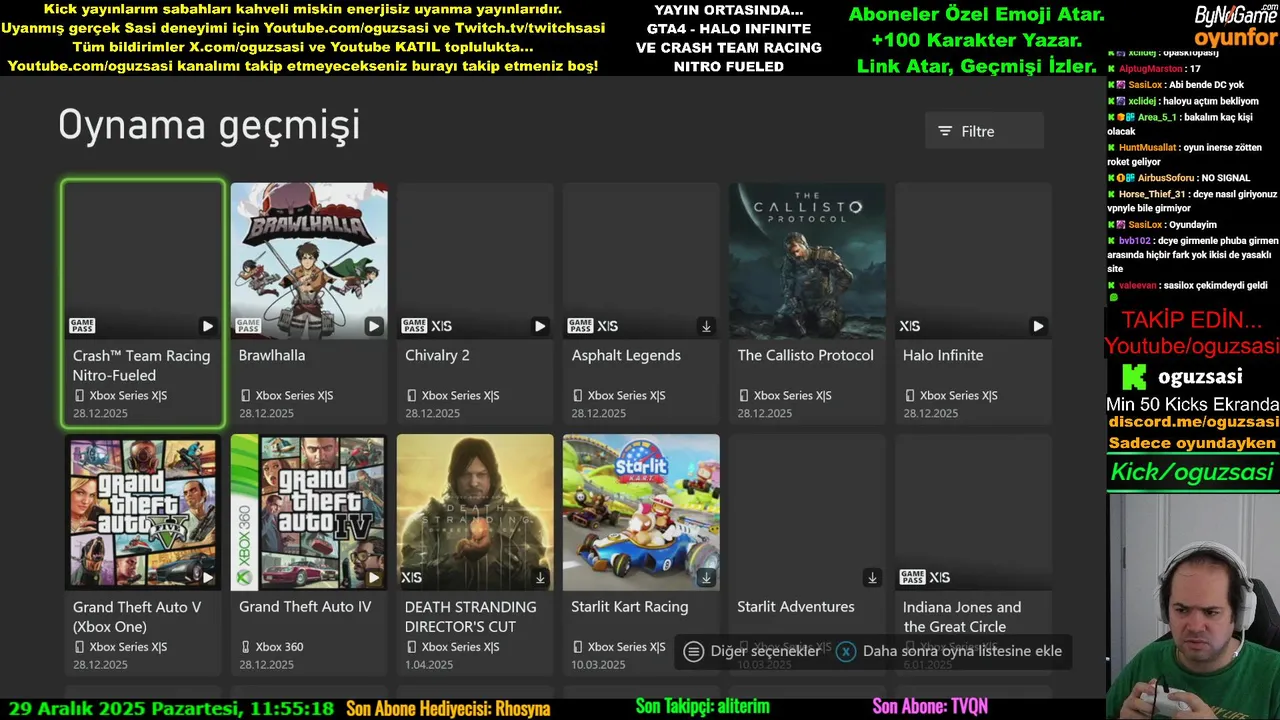This screenshot has width=1280, height=720.
Task: Click the X|S badge on Halo Infinite tile
Action: pyautogui.click(x=910, y=326)
